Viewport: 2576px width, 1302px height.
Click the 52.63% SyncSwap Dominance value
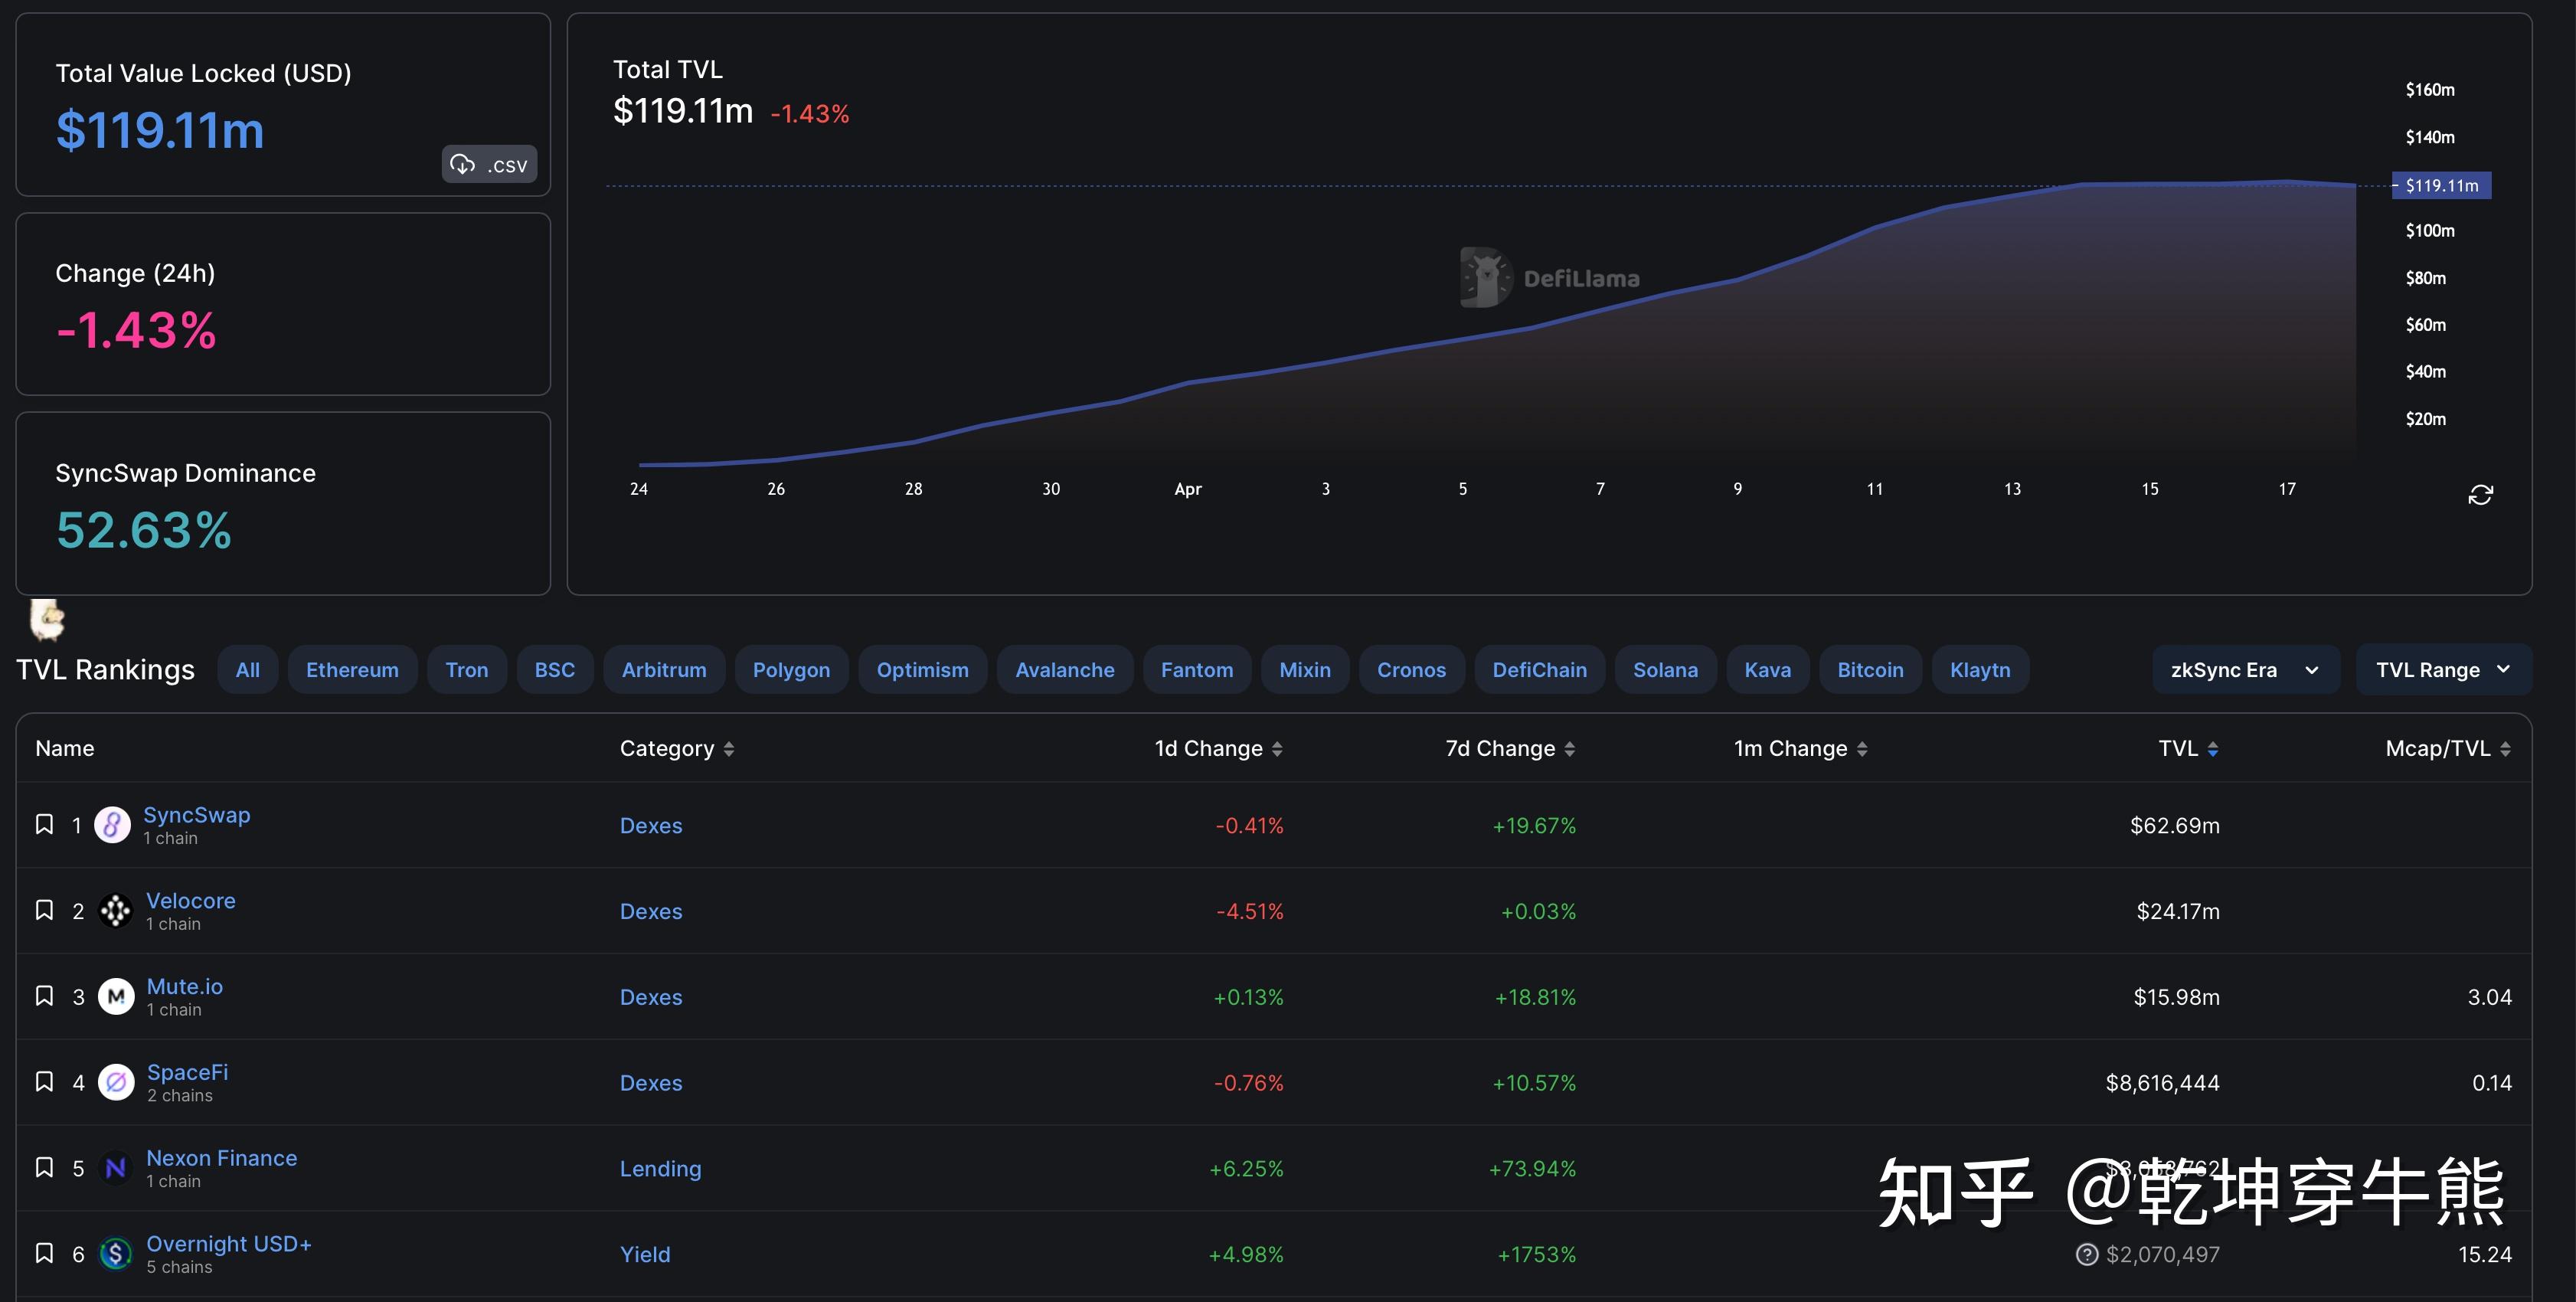(143, 530)
